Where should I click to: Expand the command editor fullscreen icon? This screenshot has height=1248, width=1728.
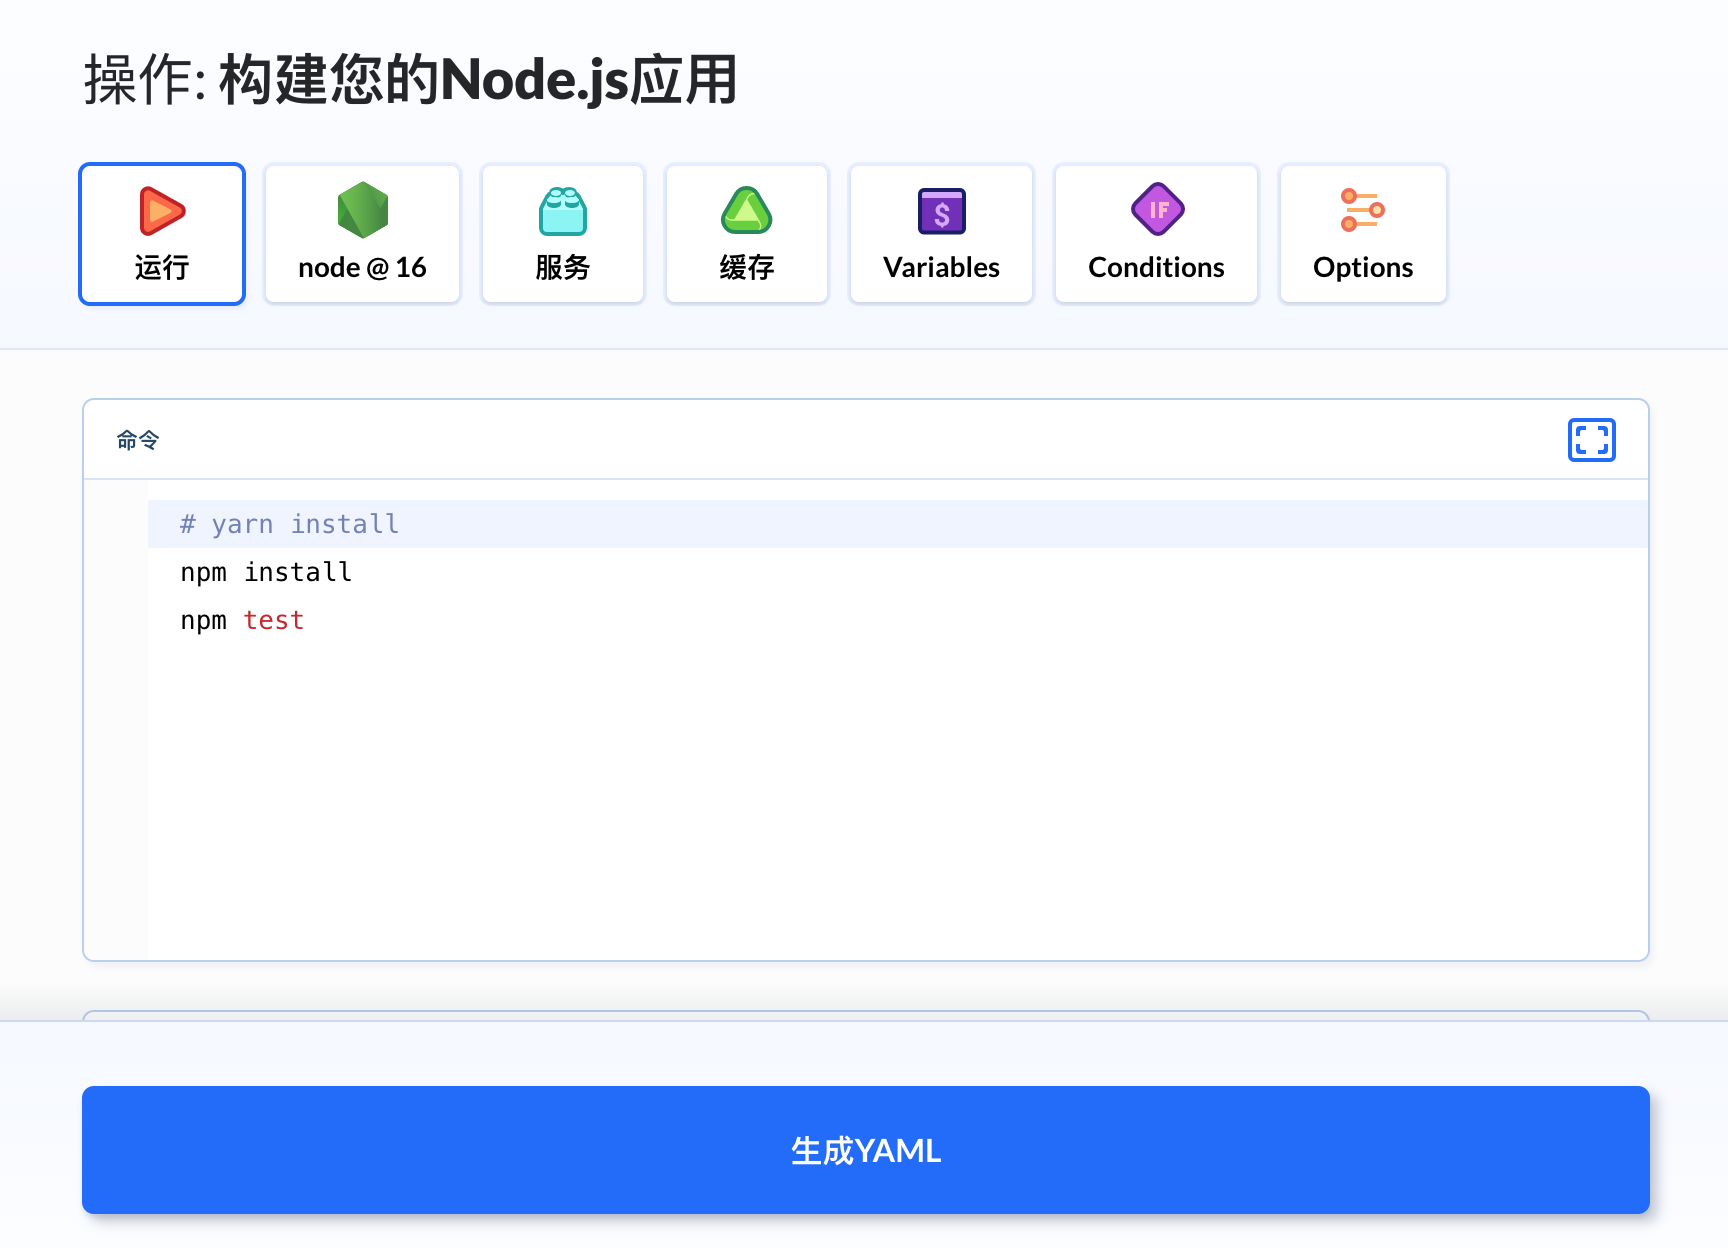coord(1591,439)
